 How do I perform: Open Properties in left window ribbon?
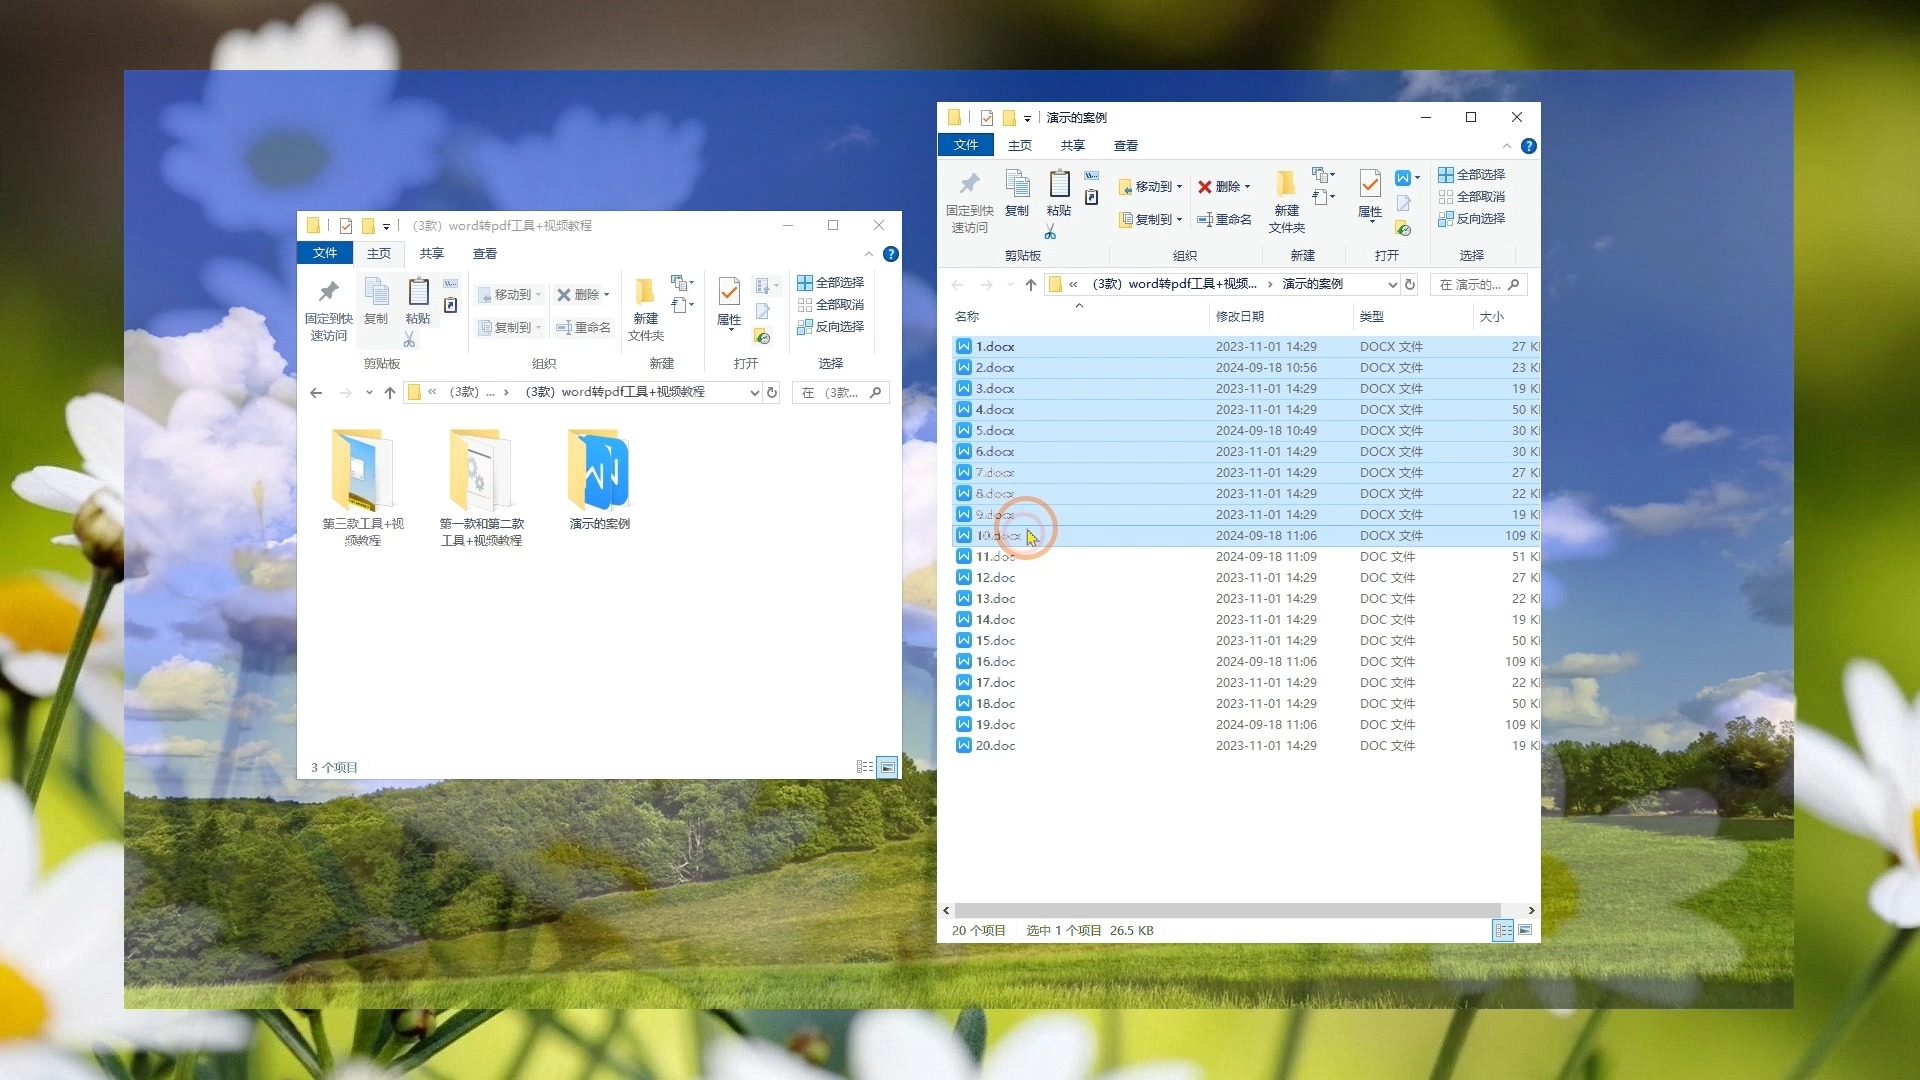(x=729, y=302)
